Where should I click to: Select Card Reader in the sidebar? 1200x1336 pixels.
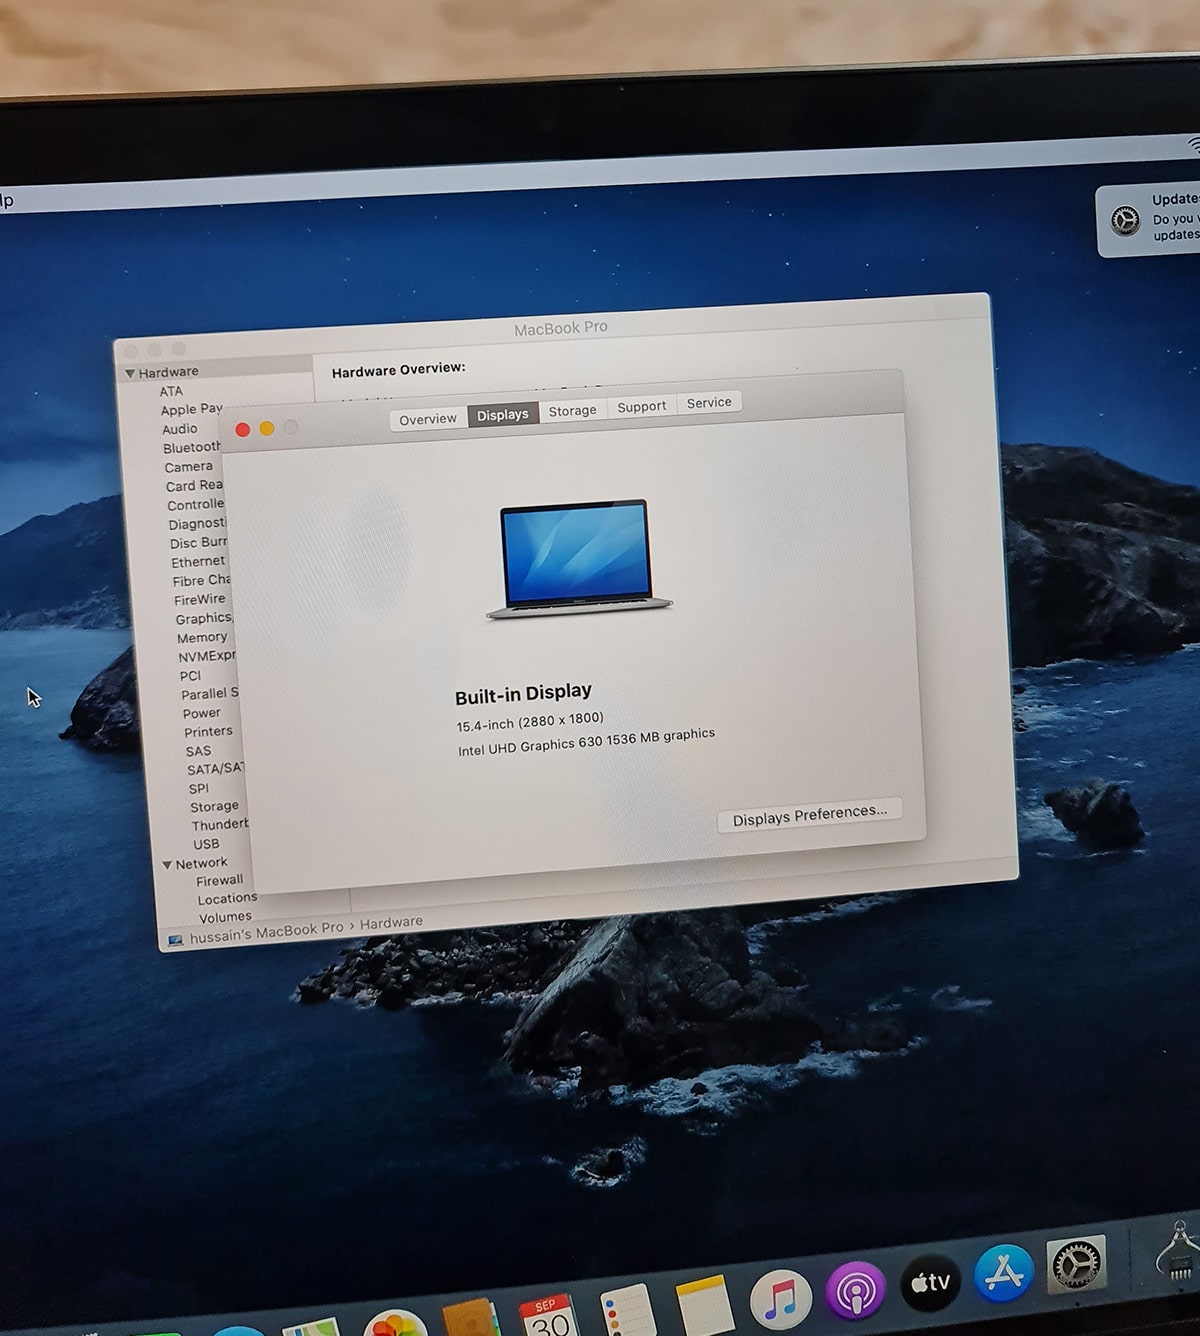tap(194, 486)
